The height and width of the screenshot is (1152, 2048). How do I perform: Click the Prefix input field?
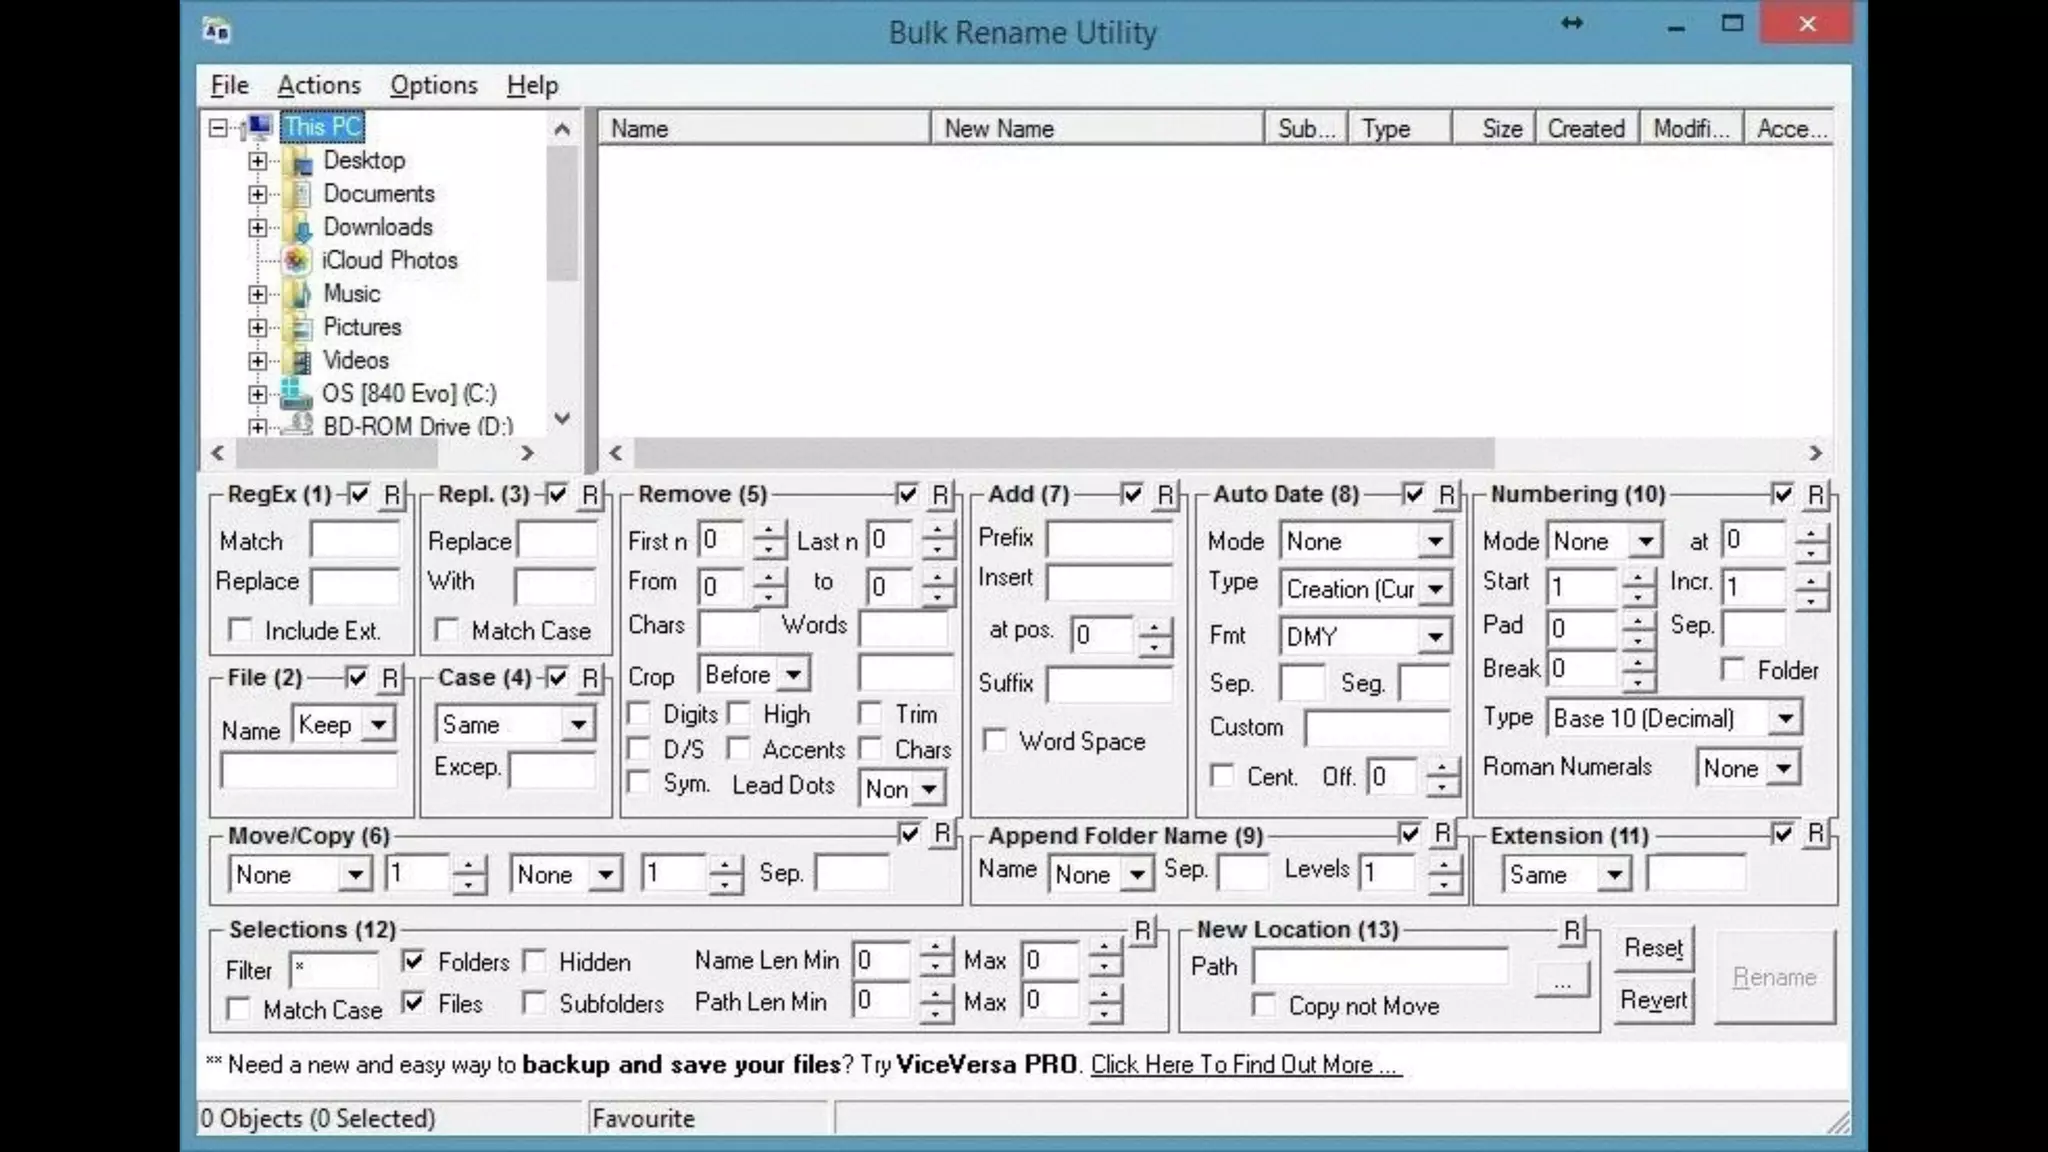1109,540
